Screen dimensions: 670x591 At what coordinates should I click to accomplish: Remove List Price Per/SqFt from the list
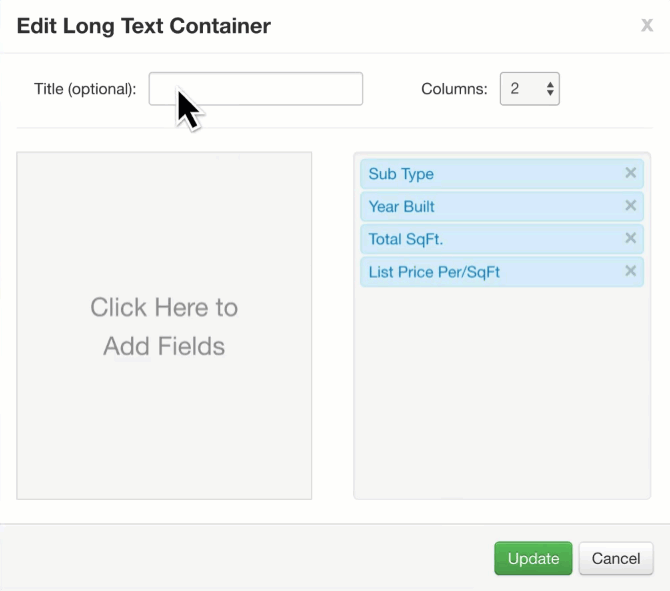[x=631, y=271]
